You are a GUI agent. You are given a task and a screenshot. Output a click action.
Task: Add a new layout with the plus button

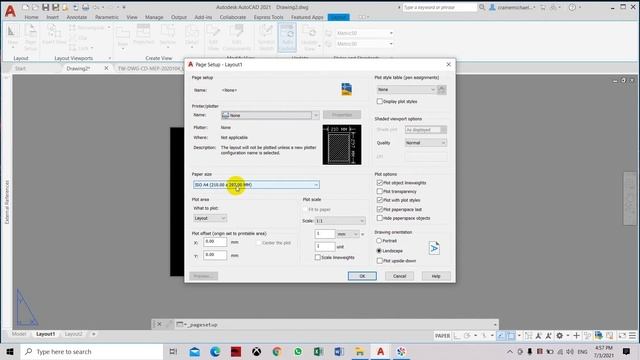(93, 334)
